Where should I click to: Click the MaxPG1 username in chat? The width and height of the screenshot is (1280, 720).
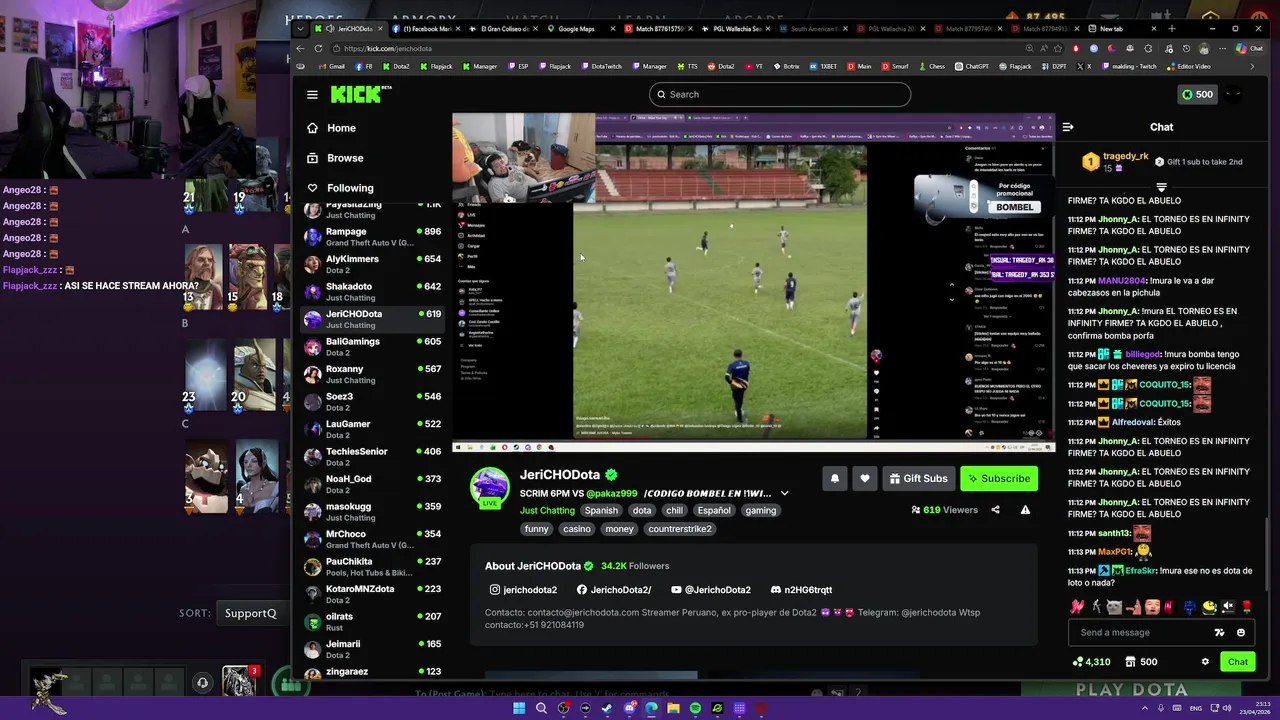tap(1115, 552)
